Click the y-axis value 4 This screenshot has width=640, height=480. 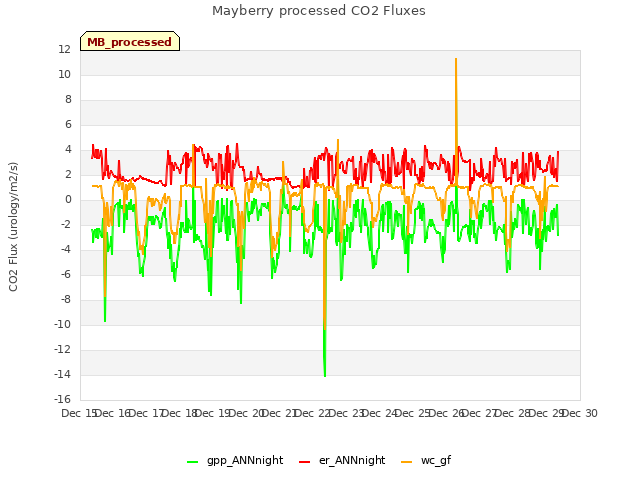click(68, 149)
